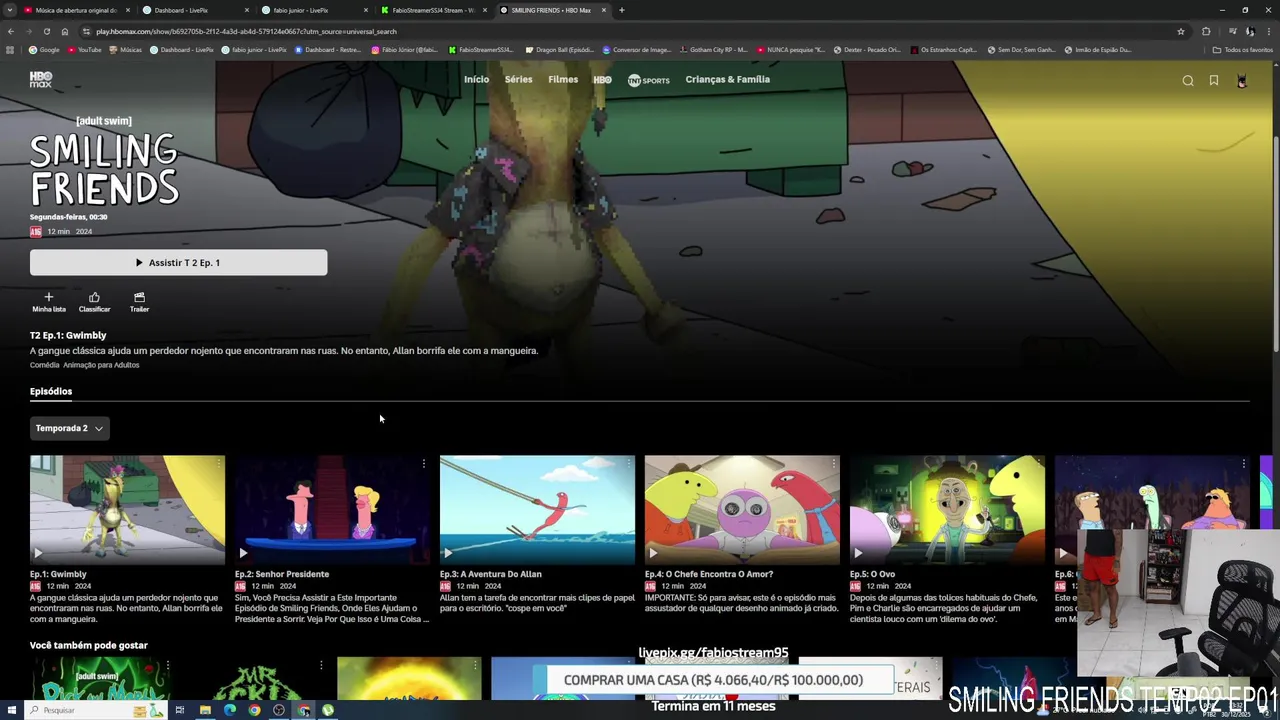This screenshot has width=1280, height=720.
Task: Click Ep.4: O Chefe Encontra O Amor? title
Action: click(x=708, y=574)
